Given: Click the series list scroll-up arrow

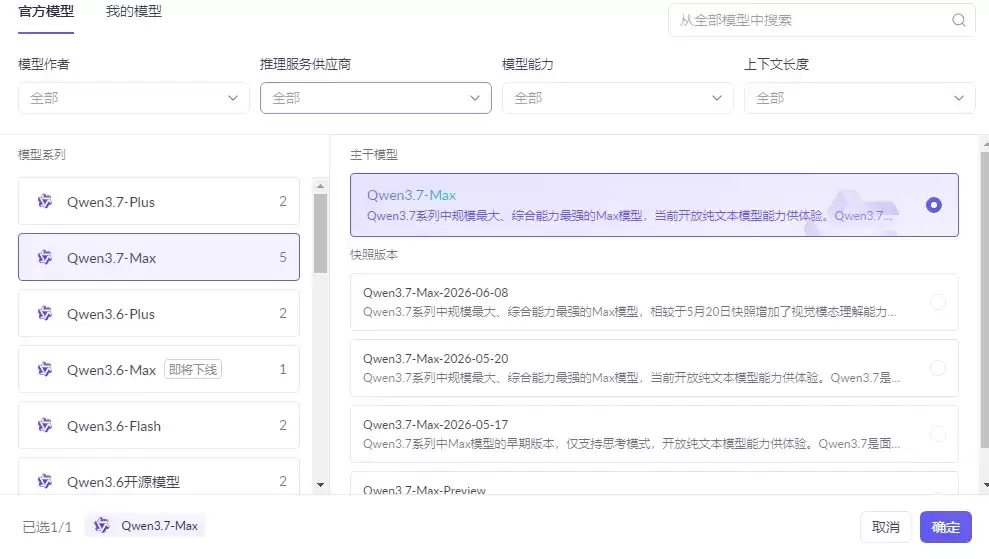Looking at the screenshot, I should (320, 186).
